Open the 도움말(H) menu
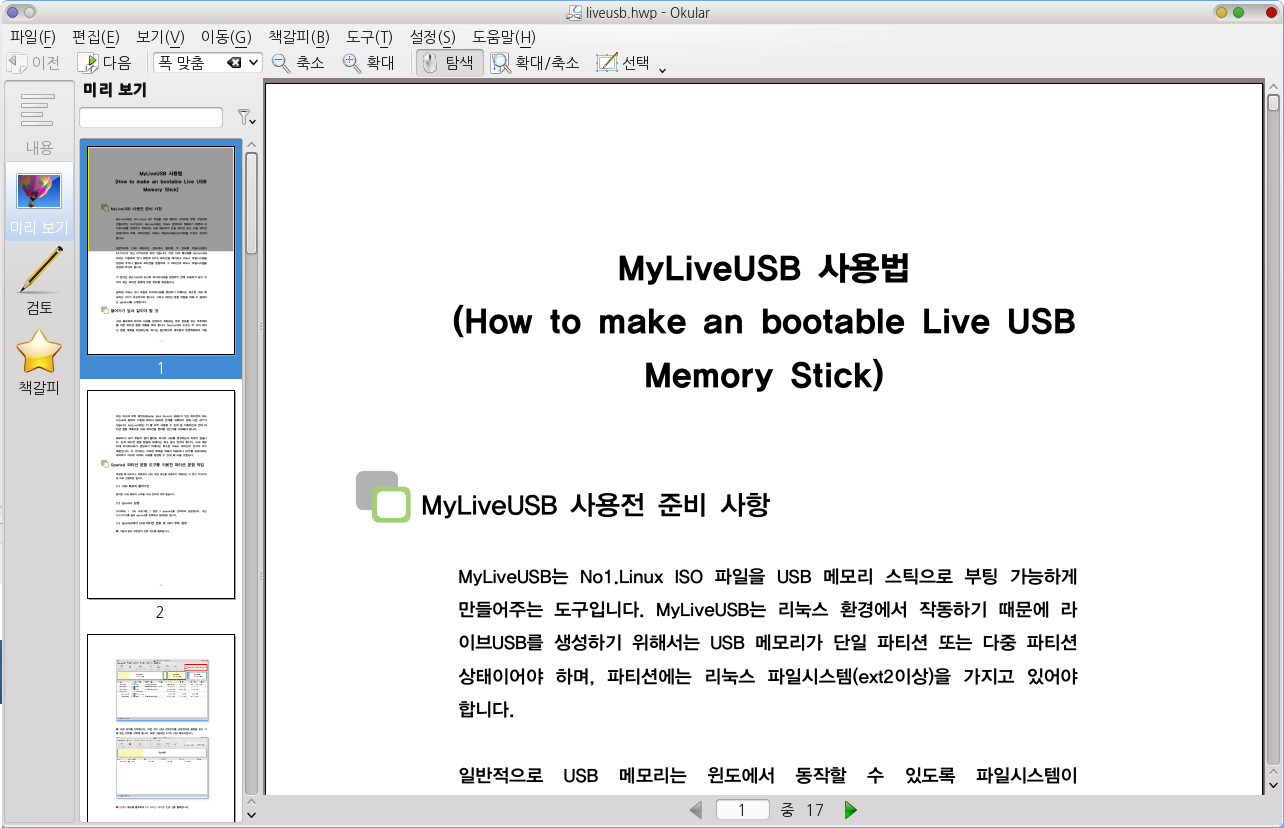 pos(504,37)
